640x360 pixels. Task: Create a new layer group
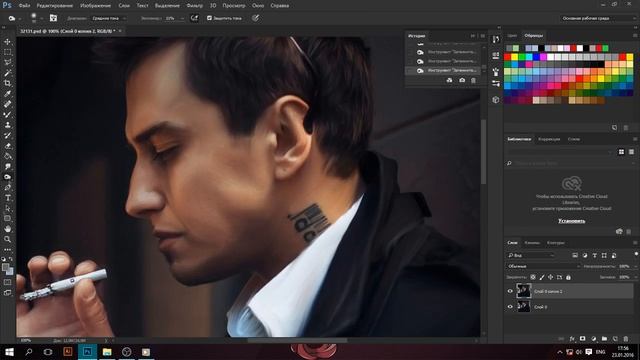pos(604,339)
